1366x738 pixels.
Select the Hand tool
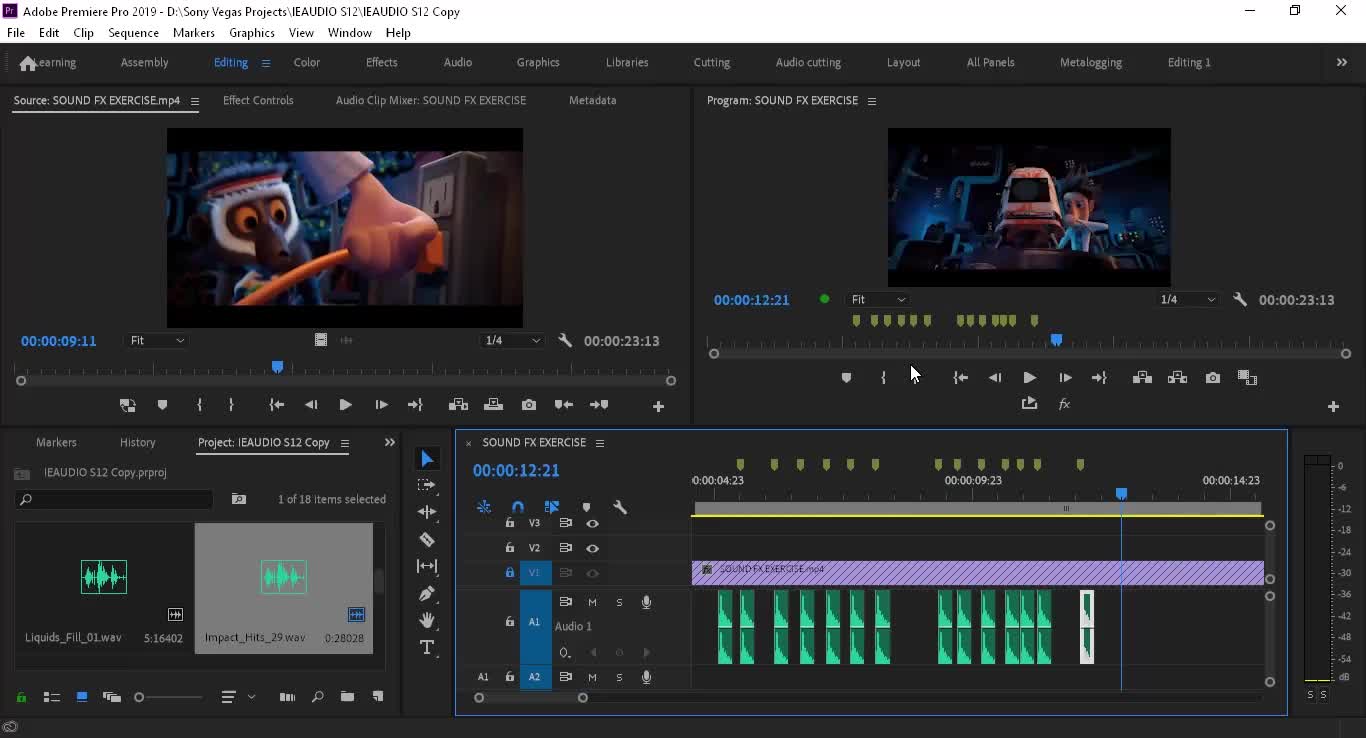427,620
